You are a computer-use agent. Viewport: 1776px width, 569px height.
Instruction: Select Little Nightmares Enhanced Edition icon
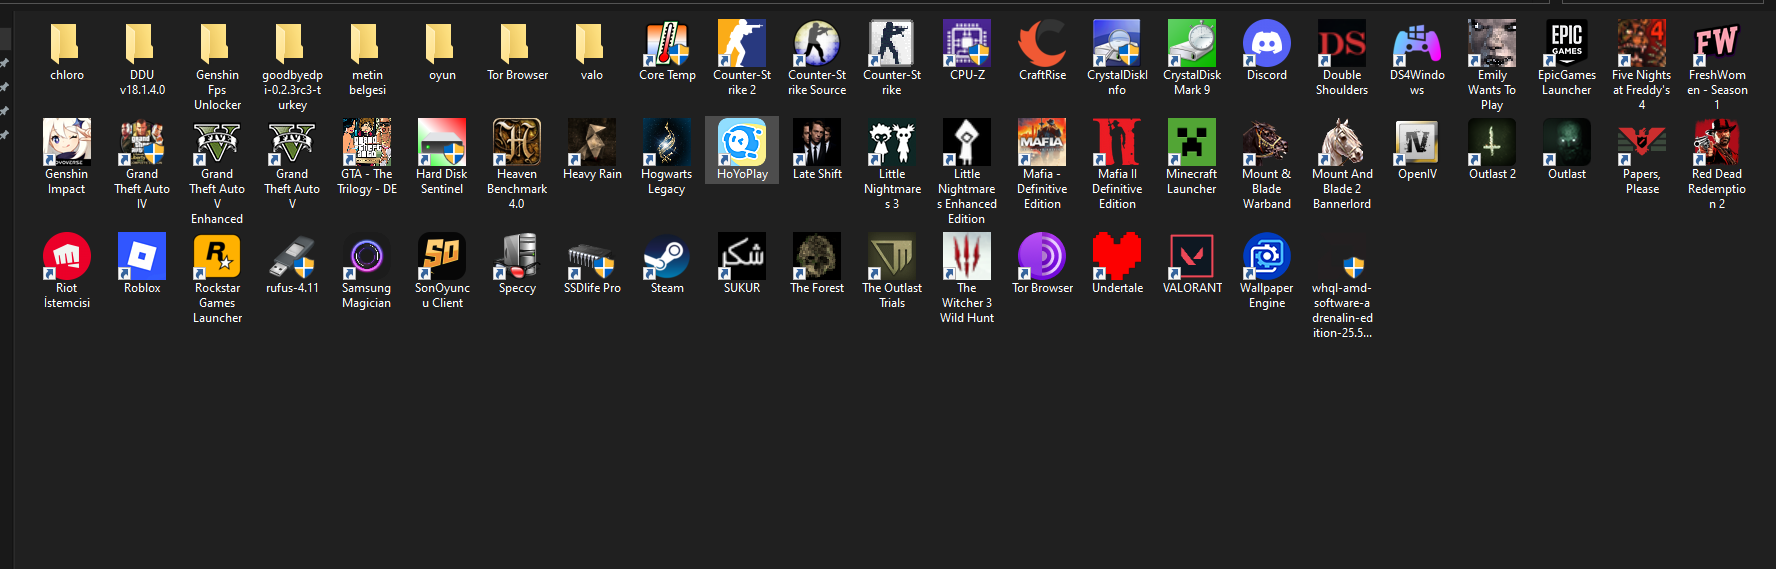pos(967,142)
